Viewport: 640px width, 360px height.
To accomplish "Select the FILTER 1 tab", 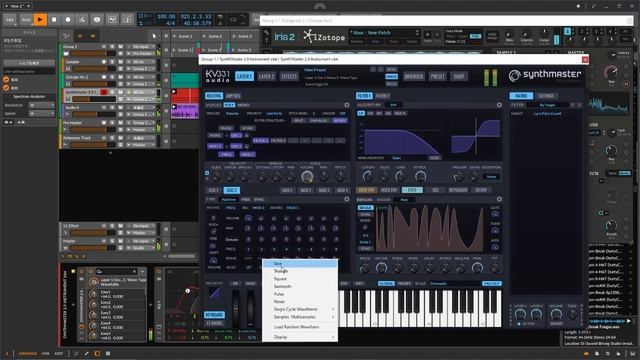I will 364,96.
